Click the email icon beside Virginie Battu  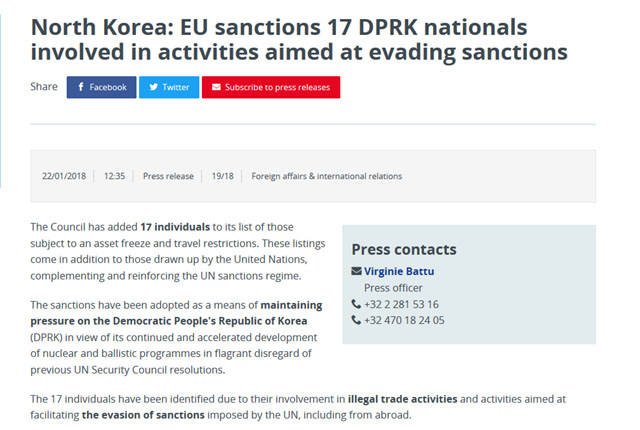coord(357,272)
